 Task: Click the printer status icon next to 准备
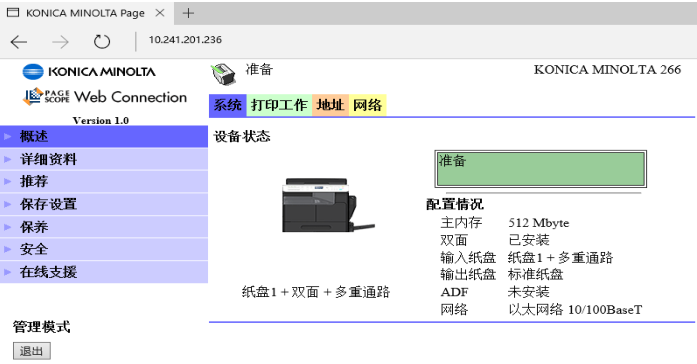pos(223,74)
